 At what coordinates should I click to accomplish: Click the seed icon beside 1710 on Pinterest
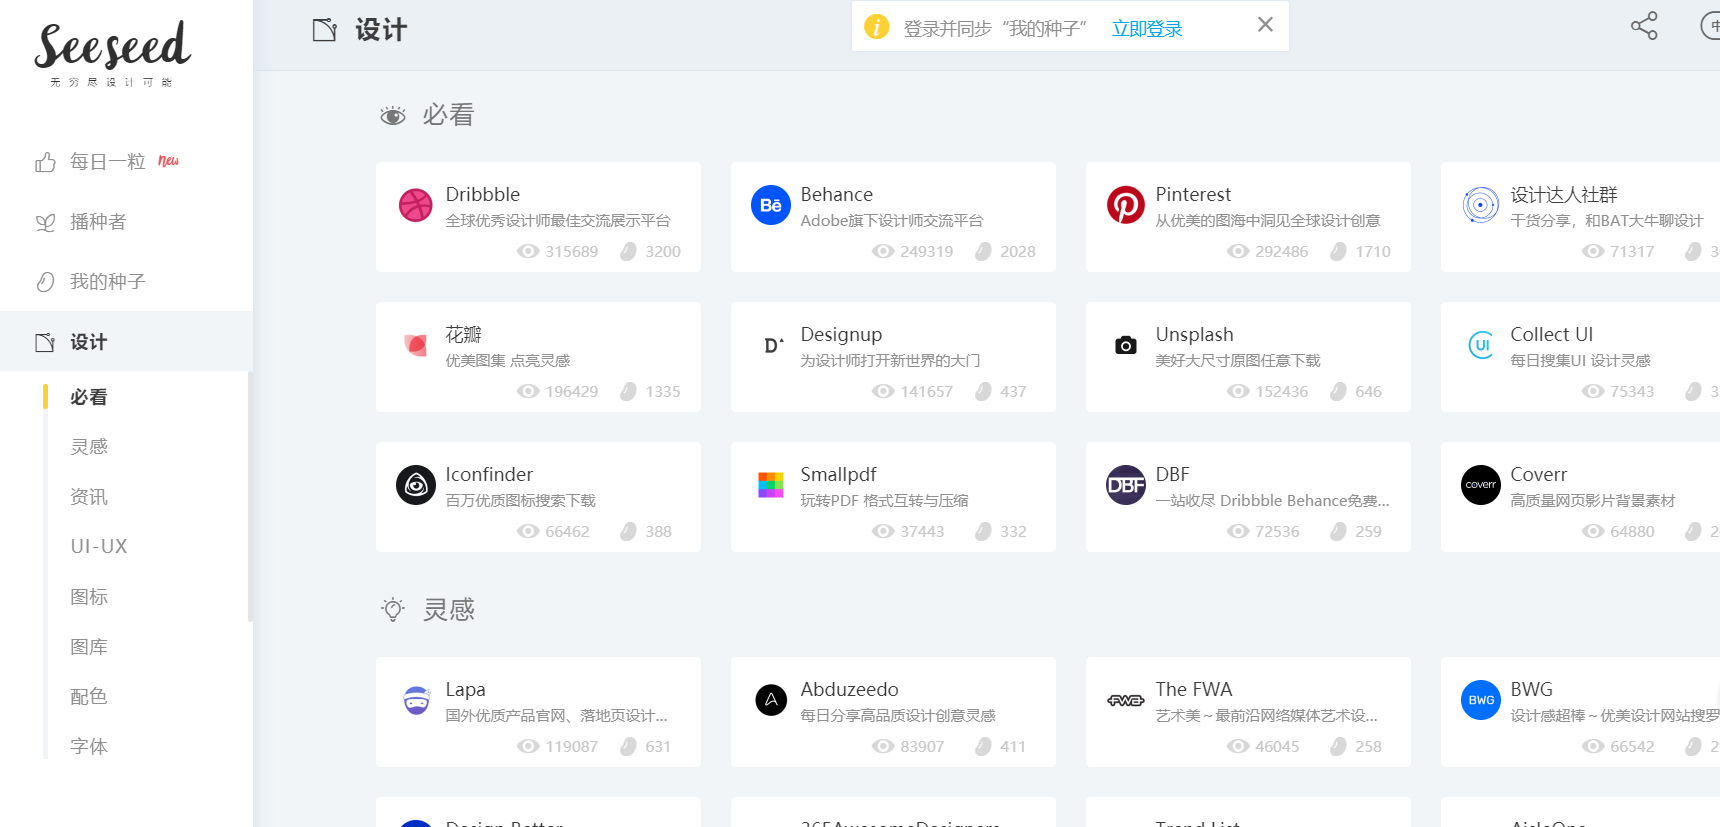click(1338, 251)
